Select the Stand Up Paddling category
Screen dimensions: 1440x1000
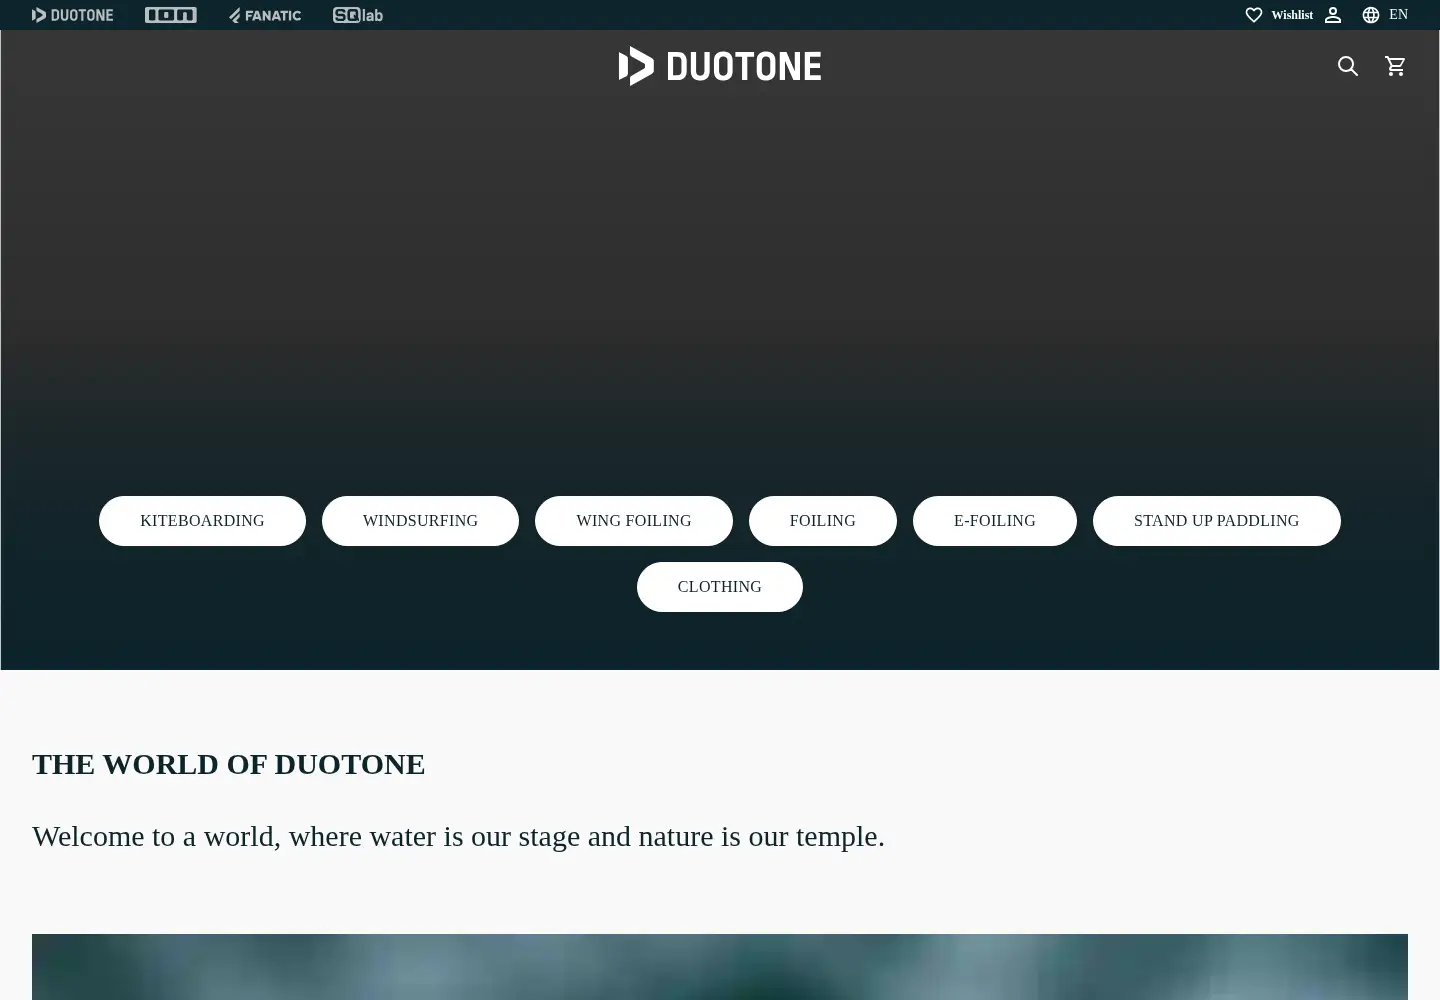coord(1217,521)
